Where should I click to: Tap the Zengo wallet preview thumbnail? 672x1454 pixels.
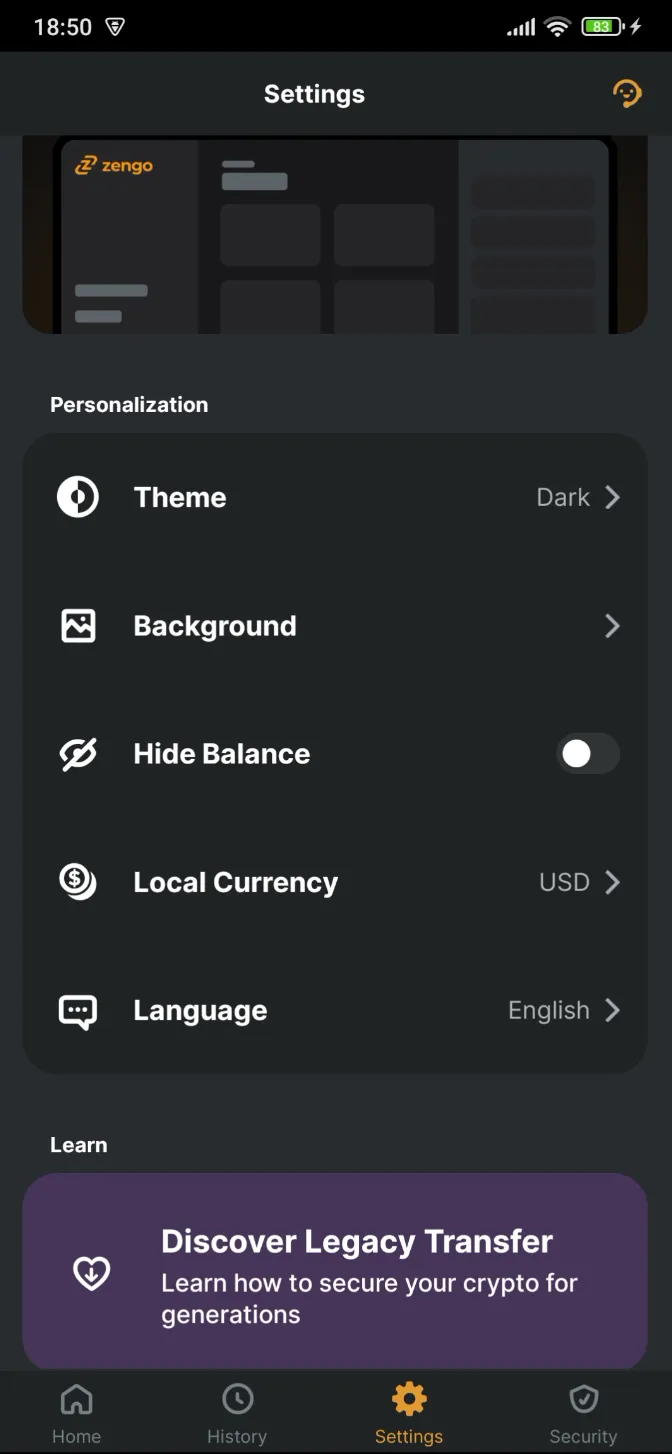(336, 234)
